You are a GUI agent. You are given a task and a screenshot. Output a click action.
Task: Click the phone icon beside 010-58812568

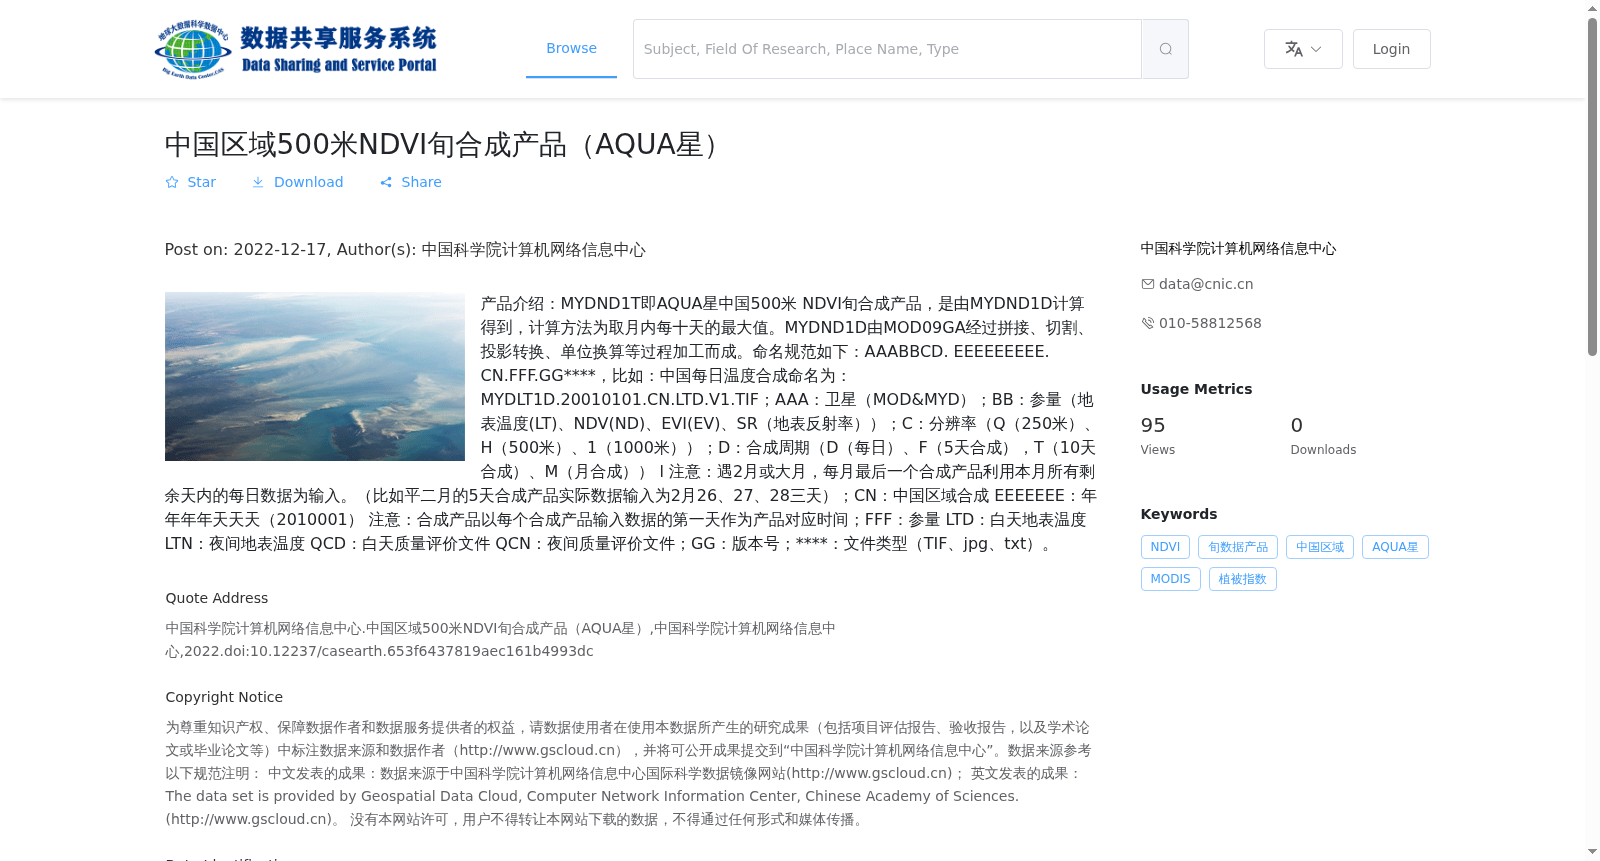(x=1148, y=323)
